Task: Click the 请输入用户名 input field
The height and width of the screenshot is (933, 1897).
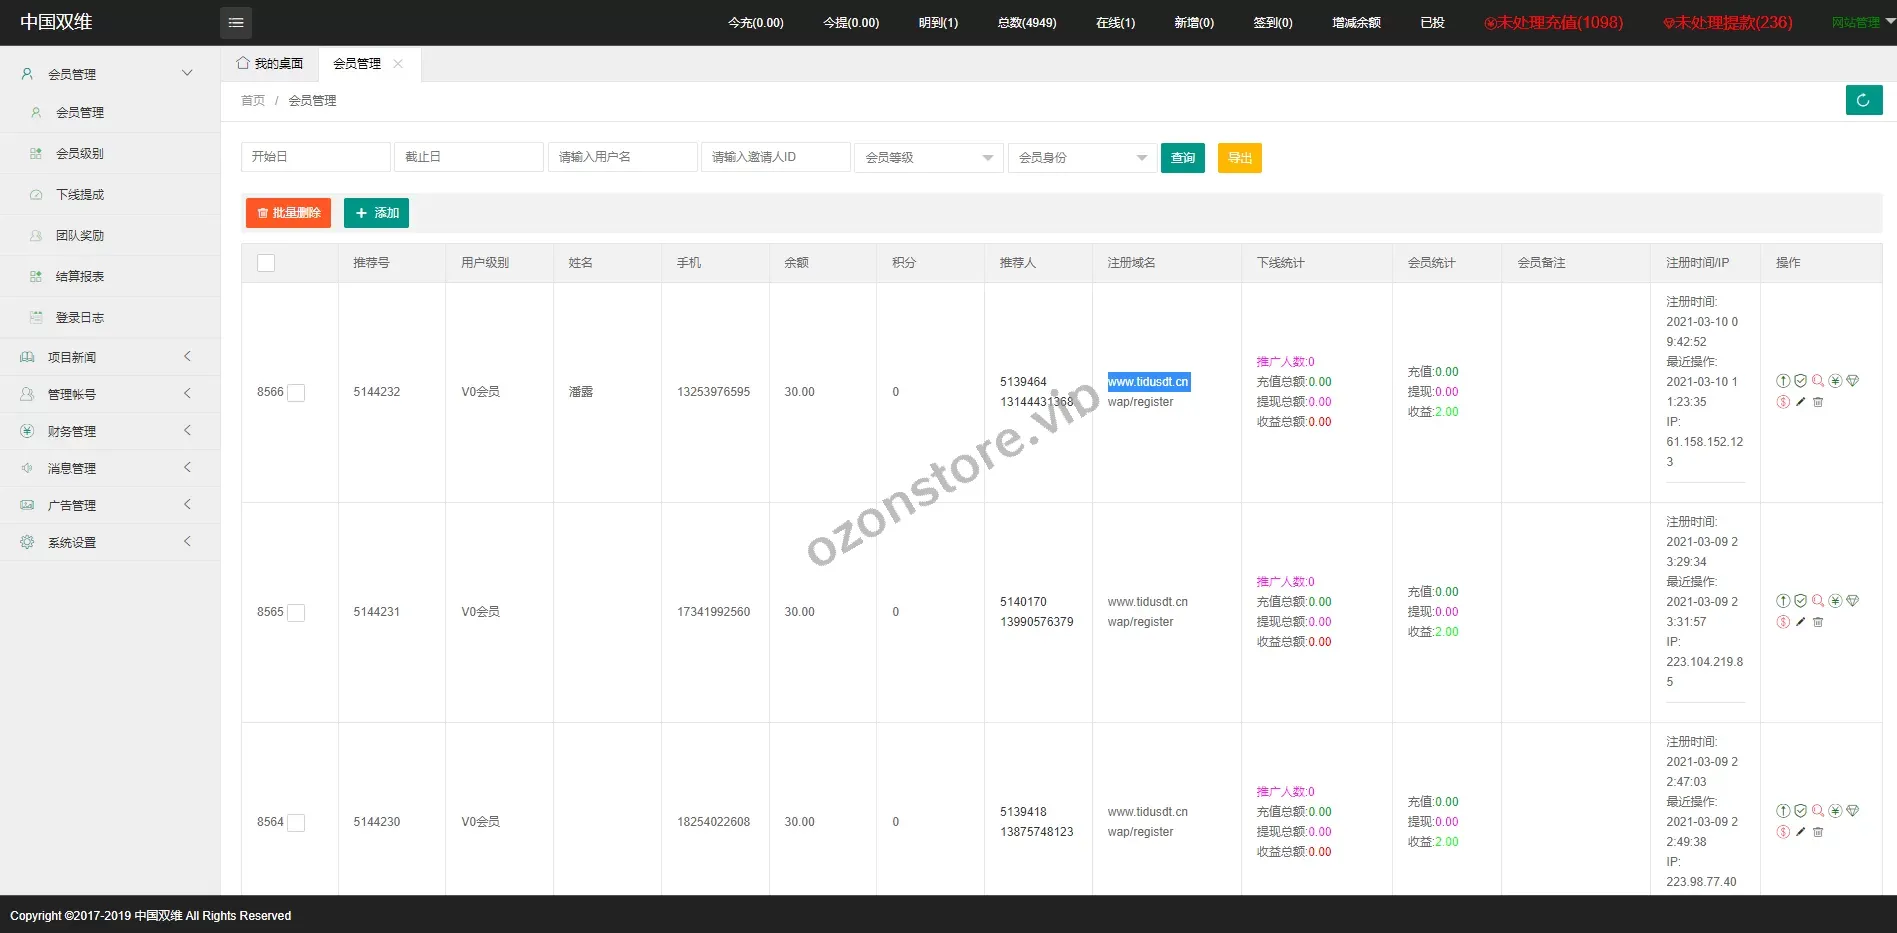Action: coord(622,157)
